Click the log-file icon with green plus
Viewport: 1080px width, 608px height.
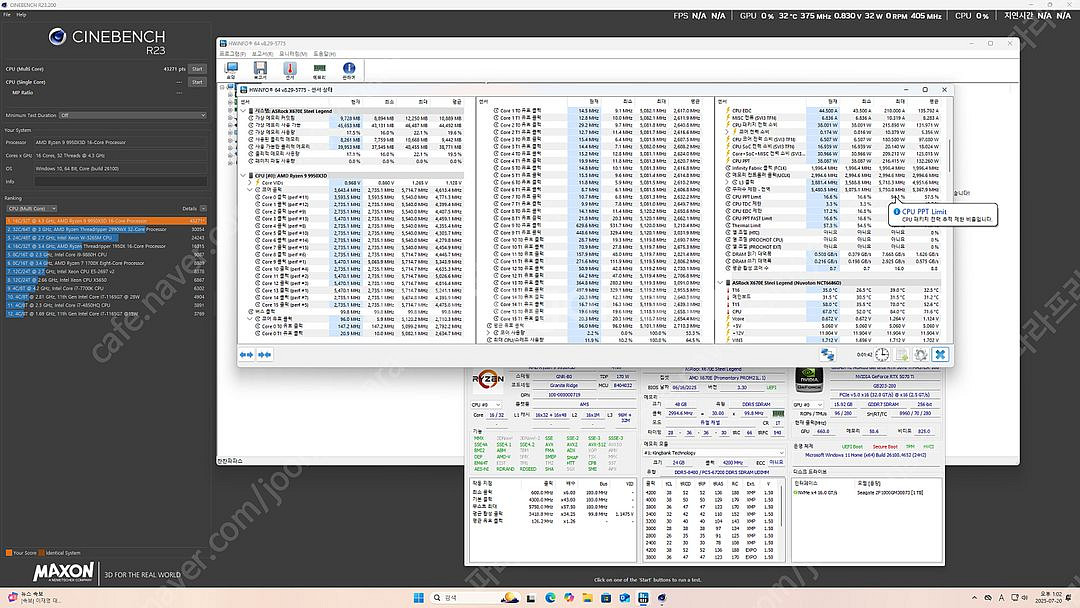[901, 355]
